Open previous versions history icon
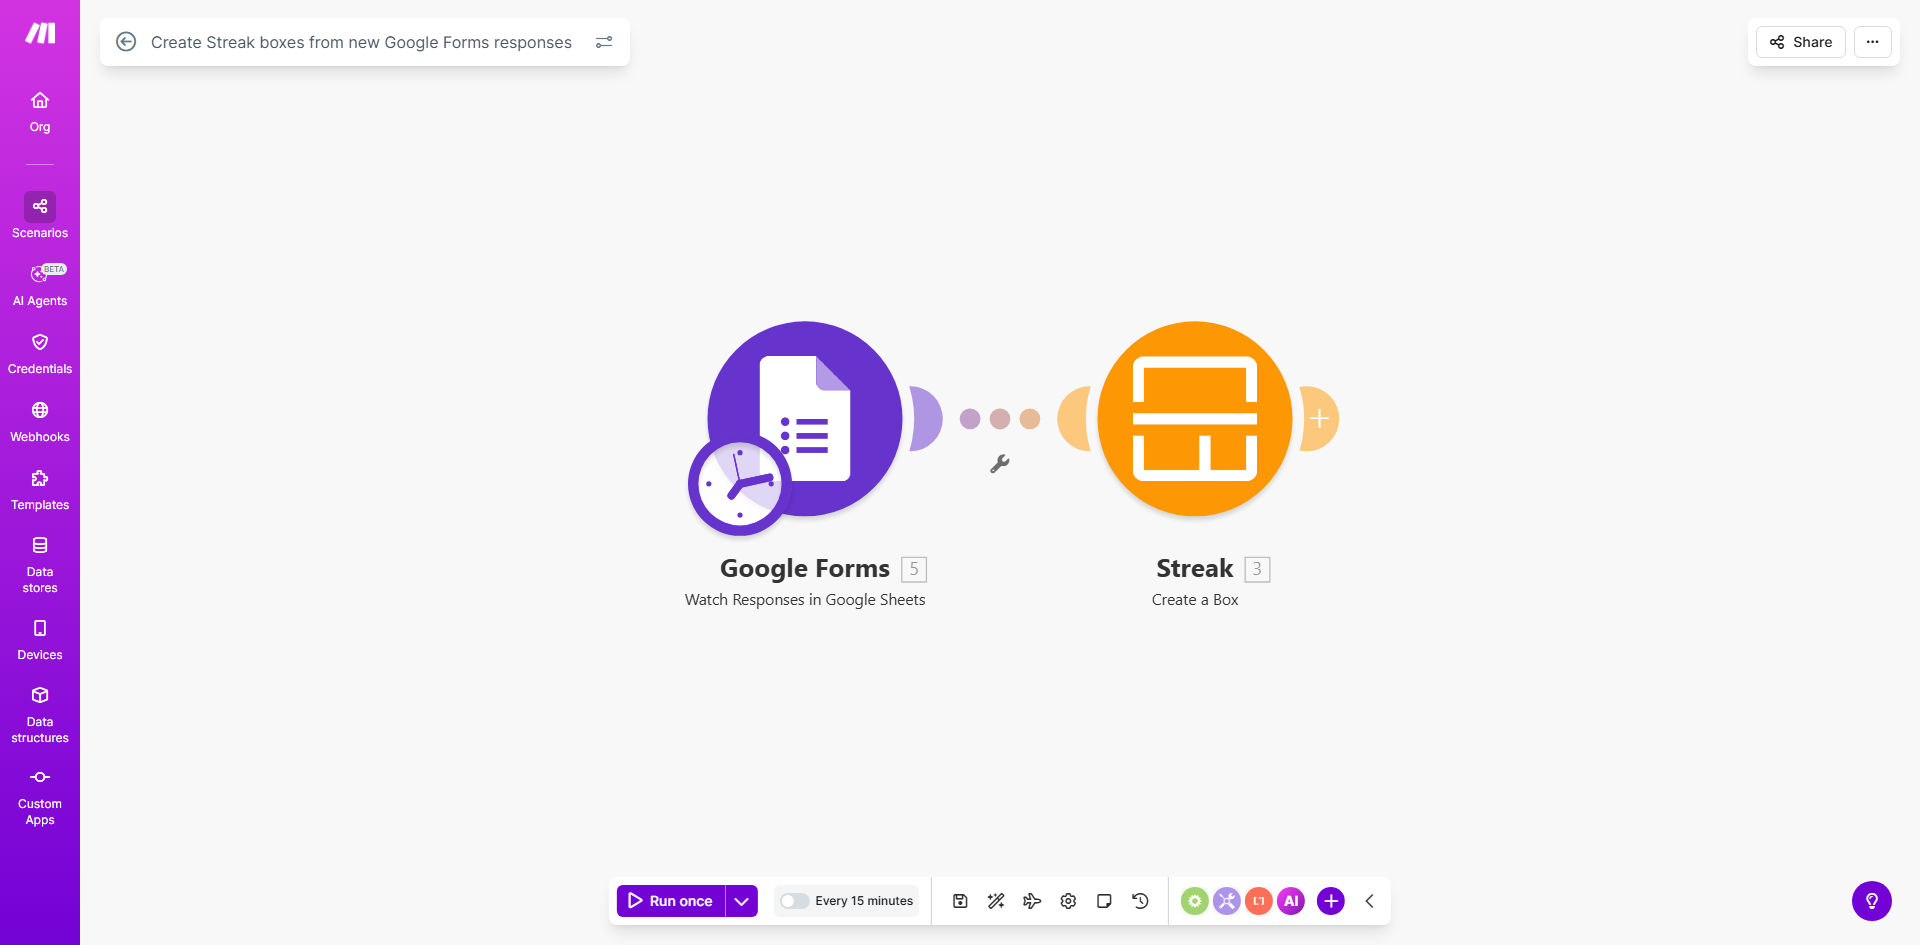This screenshot has width=1920, height=945. (x=1140, y=901)
